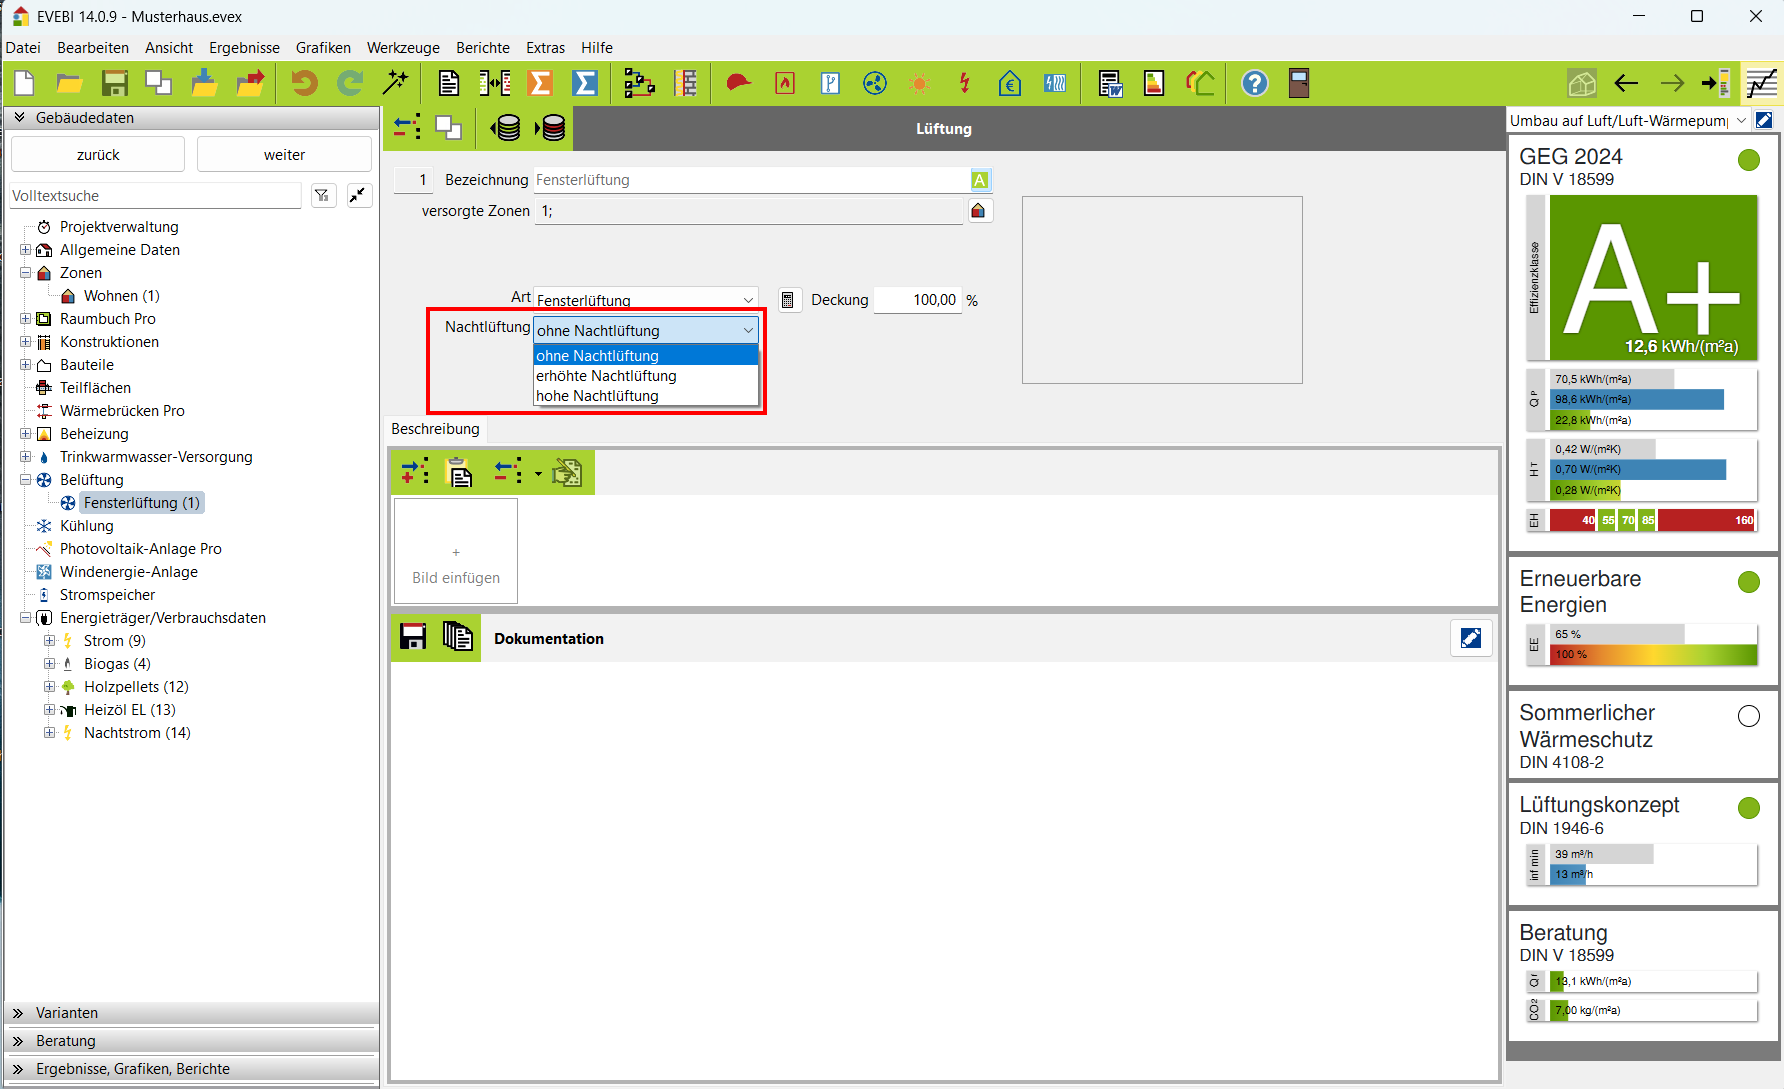Toggle the Sommerlicher Wärmeschutz status circle
Screen dimensions: 1784x1089
[1748, 716]
